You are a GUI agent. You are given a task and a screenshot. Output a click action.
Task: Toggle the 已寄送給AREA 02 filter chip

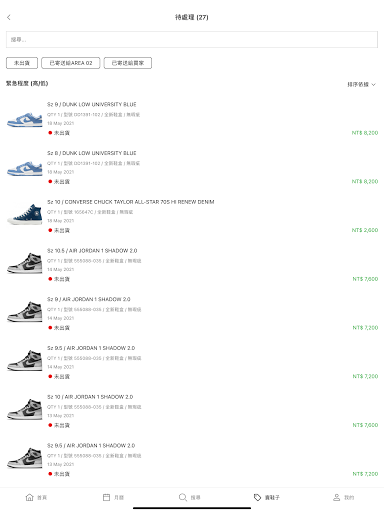[x=71, y=63]
